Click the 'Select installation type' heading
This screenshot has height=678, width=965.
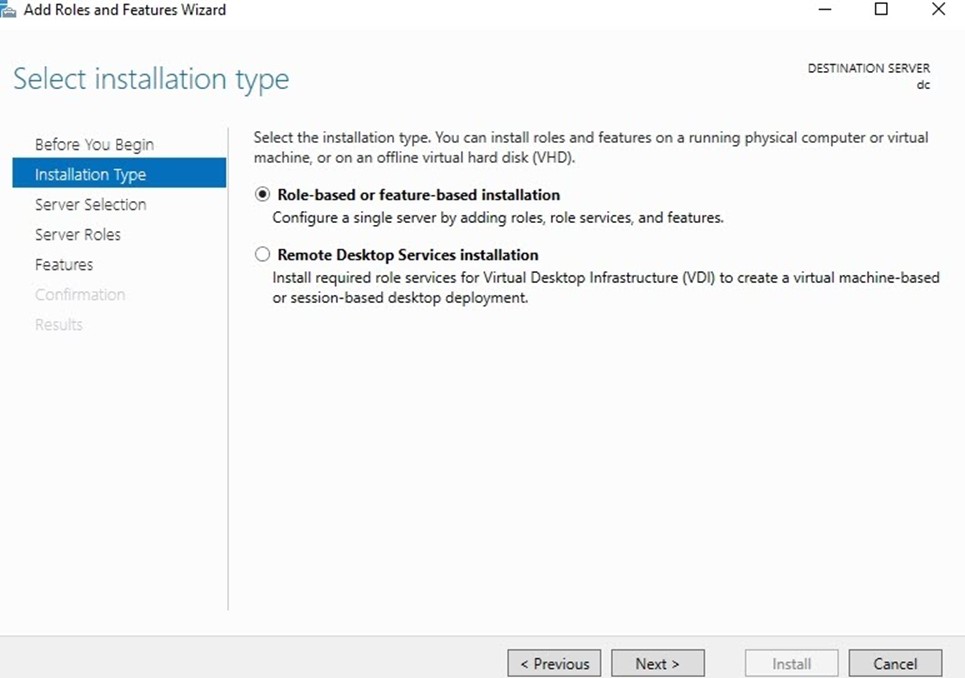click(x=151, y=79)
